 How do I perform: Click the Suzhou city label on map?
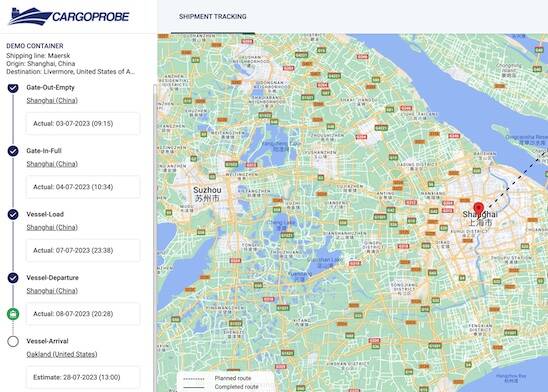coord(207,194)
